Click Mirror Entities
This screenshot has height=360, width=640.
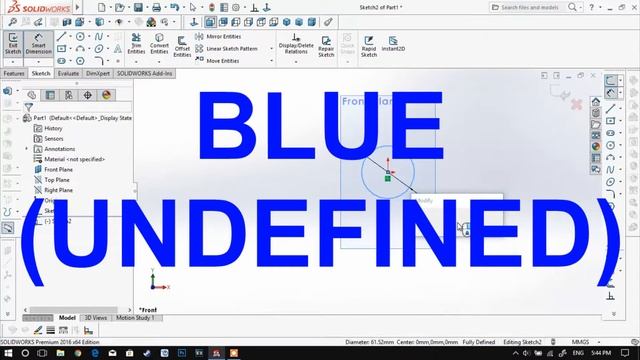pos(218,37)
